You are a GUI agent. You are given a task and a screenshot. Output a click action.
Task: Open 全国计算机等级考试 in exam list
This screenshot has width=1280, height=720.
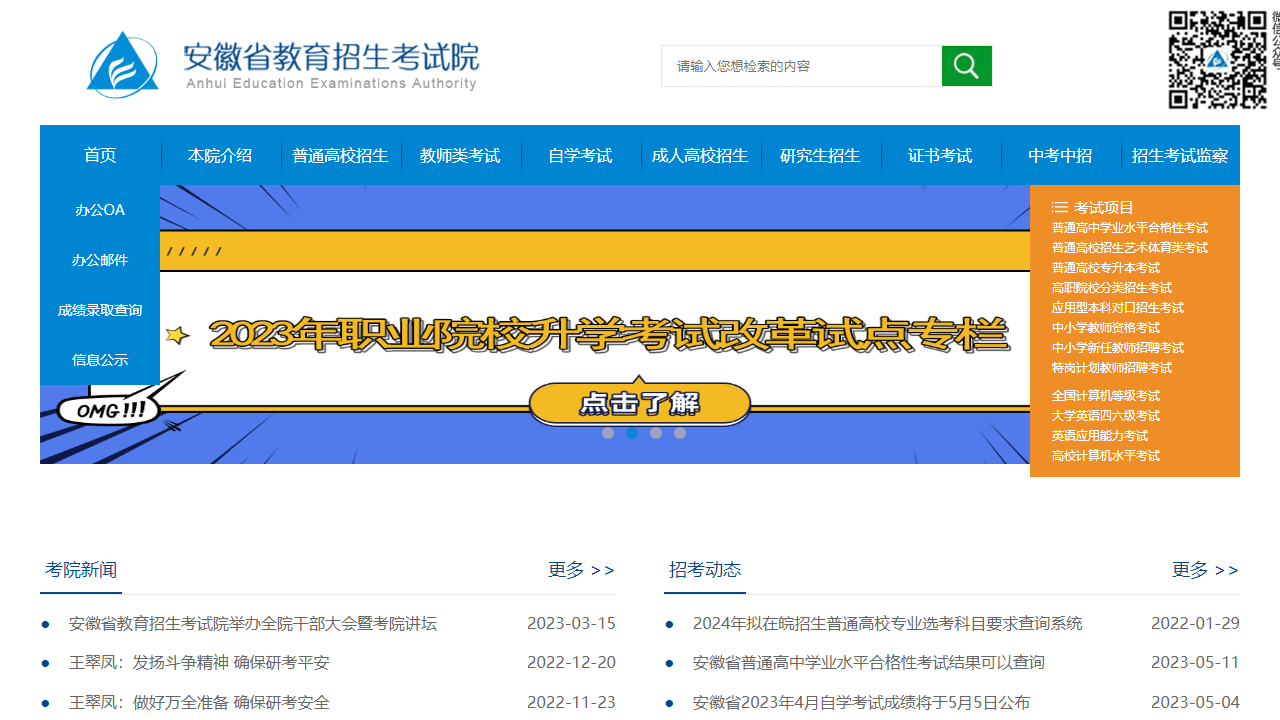pos(1105,395)
